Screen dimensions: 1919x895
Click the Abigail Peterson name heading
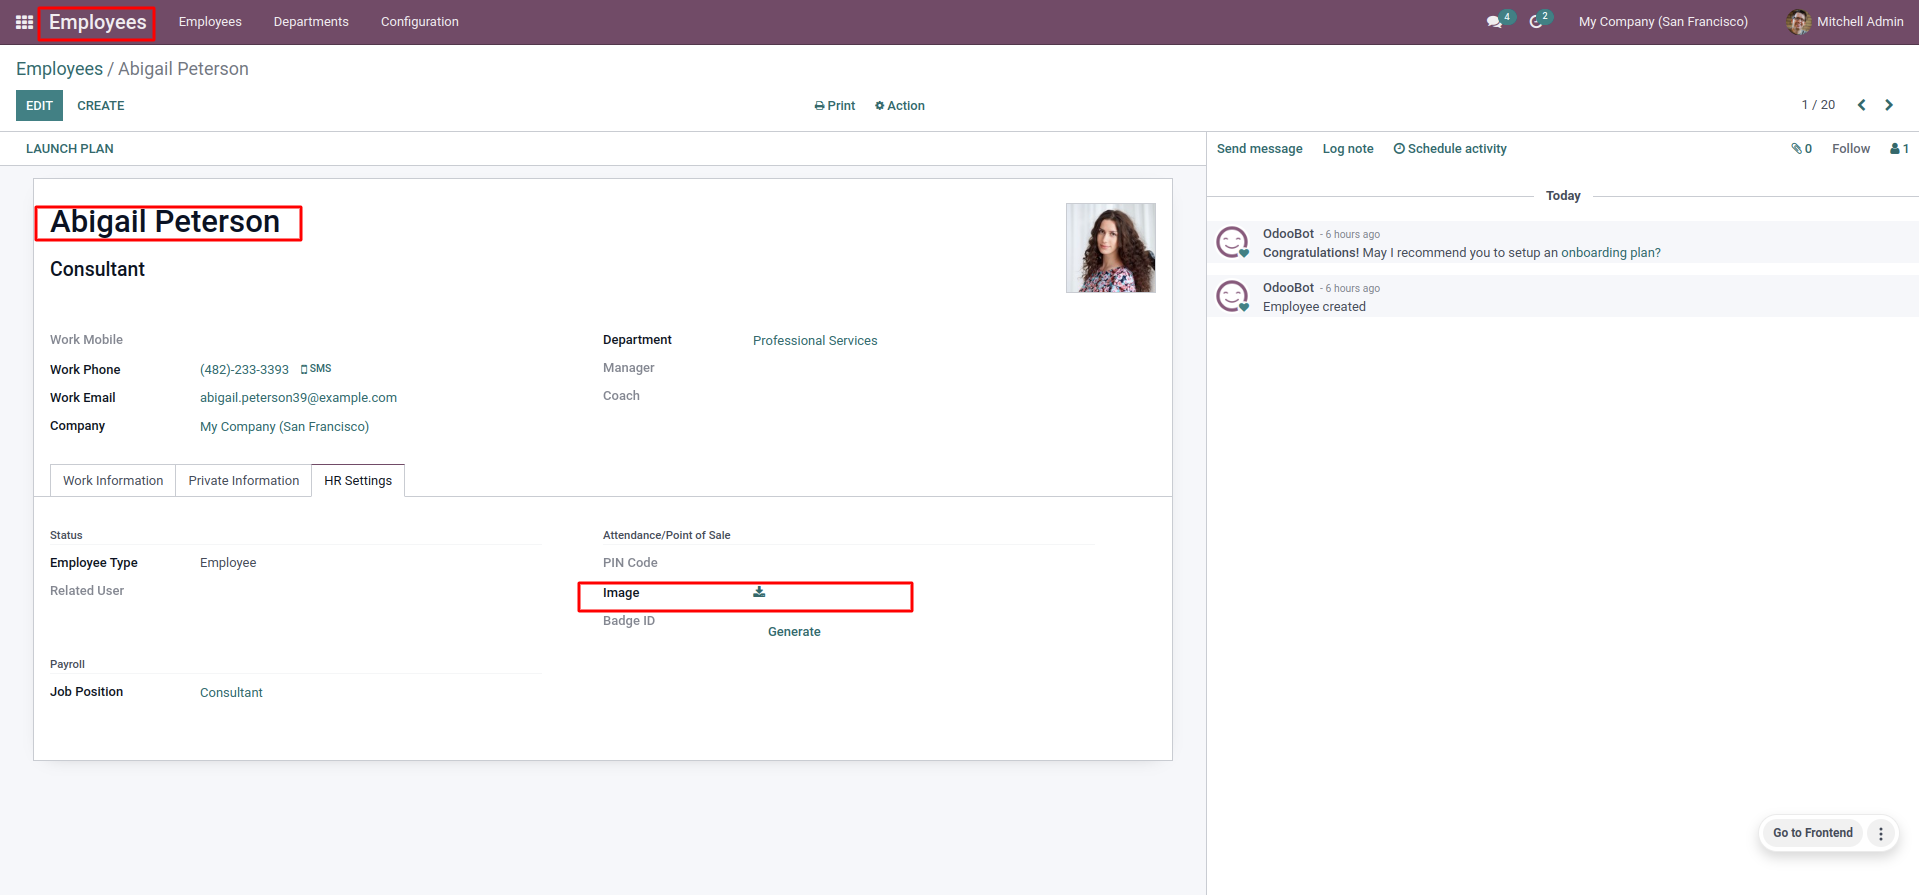click(x=165, y=222)
